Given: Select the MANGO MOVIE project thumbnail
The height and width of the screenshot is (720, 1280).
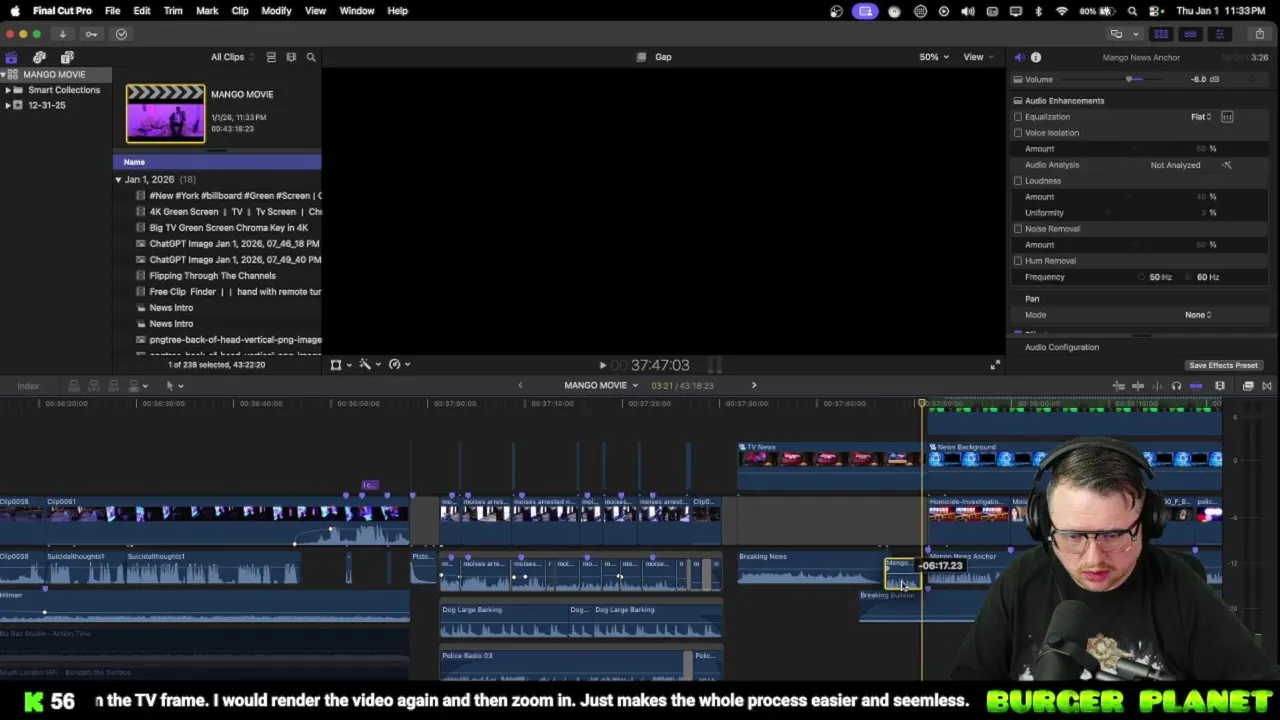Looking at the screenshot, I should tap(165, 114).
